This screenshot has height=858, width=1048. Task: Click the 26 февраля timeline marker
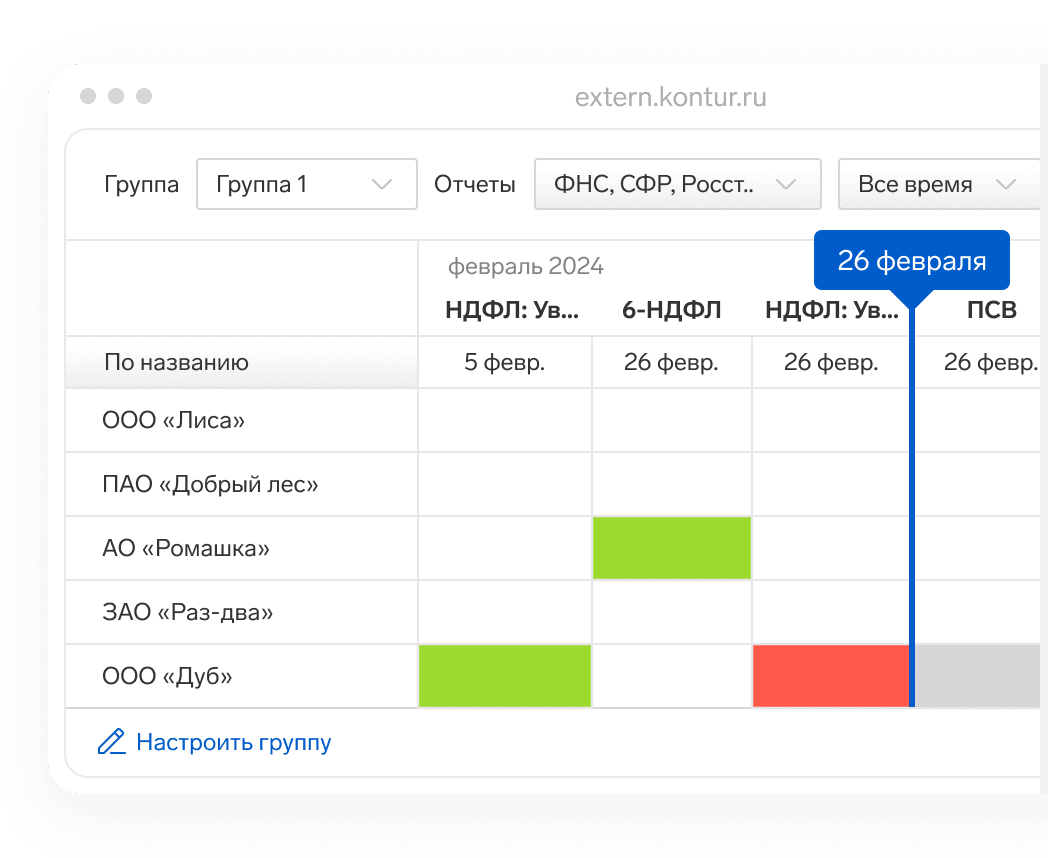[911, 262]
